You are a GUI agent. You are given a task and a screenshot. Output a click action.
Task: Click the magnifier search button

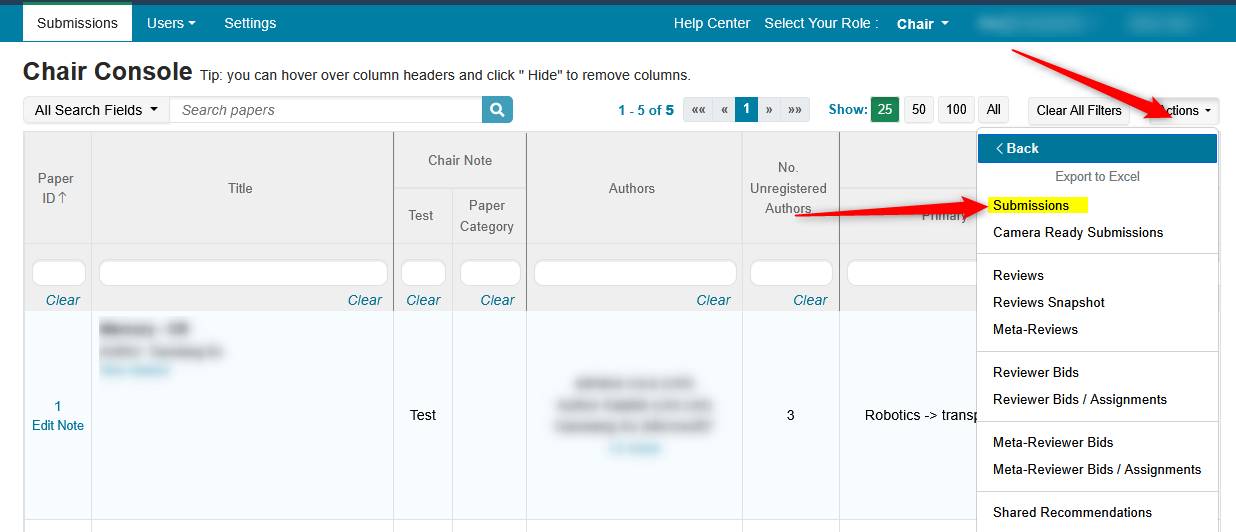pyautogui.click(x=497, y=110)
